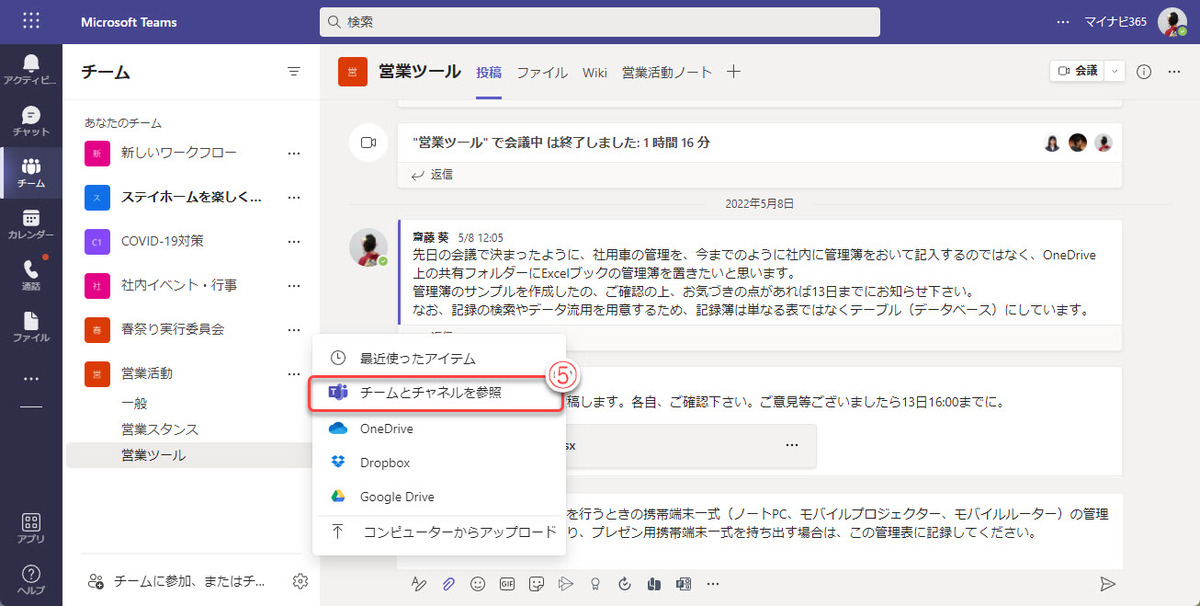Open Chat from the left rail

tap(31, 121)
